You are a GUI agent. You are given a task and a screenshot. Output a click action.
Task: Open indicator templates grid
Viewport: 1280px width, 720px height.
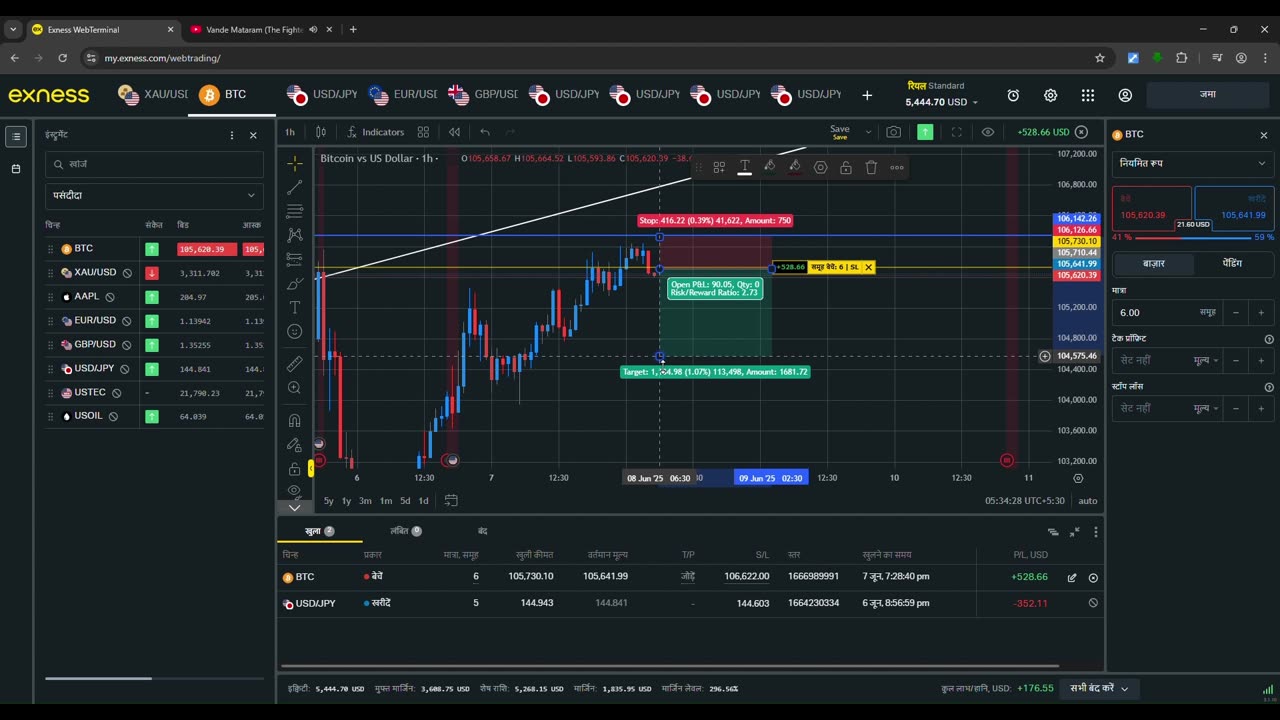pos(423,132)
